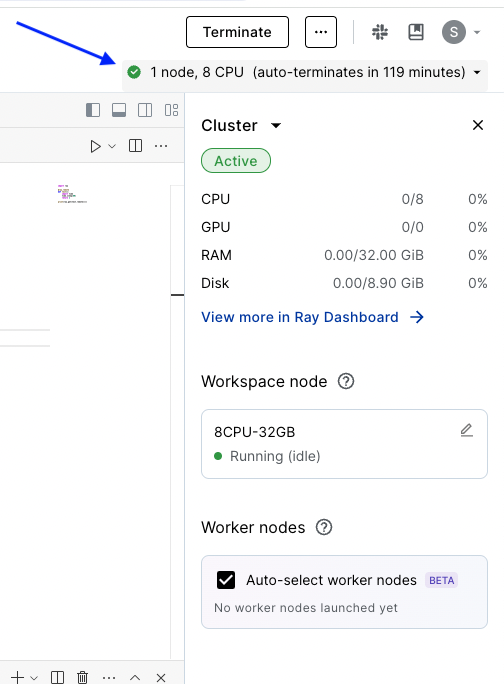Open View more in Ray Dashboard link
The height and width of the screenshot is (684, 504).
point(300,317)
